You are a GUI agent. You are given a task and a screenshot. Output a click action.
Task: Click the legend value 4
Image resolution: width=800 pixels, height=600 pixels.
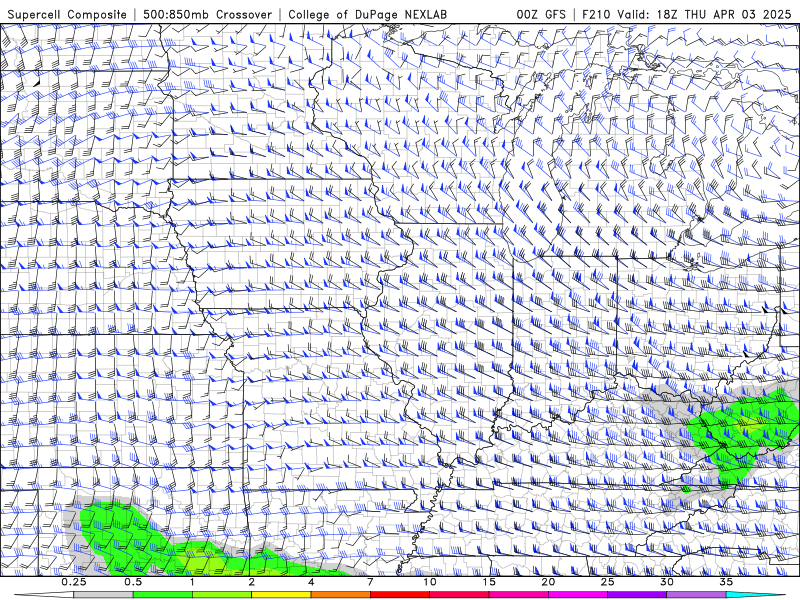[x=311, y=582]
